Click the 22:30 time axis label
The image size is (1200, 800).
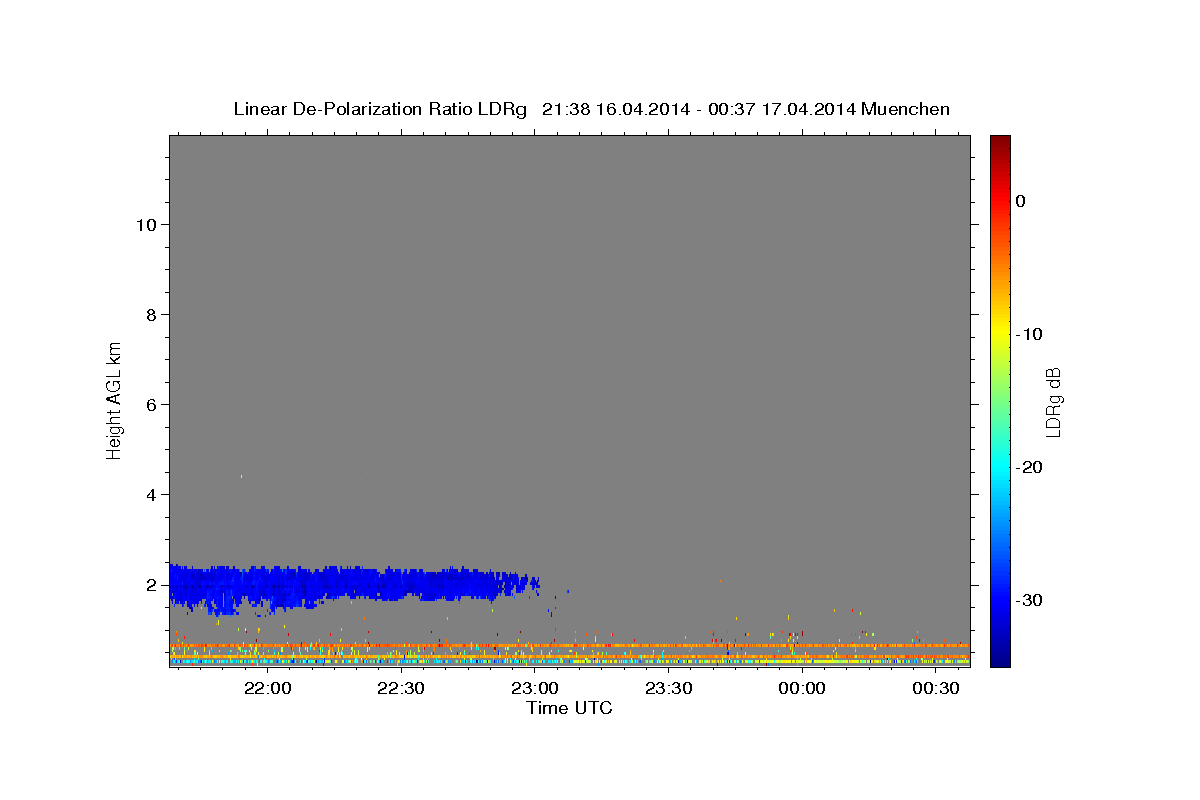[x=401, y=688]
